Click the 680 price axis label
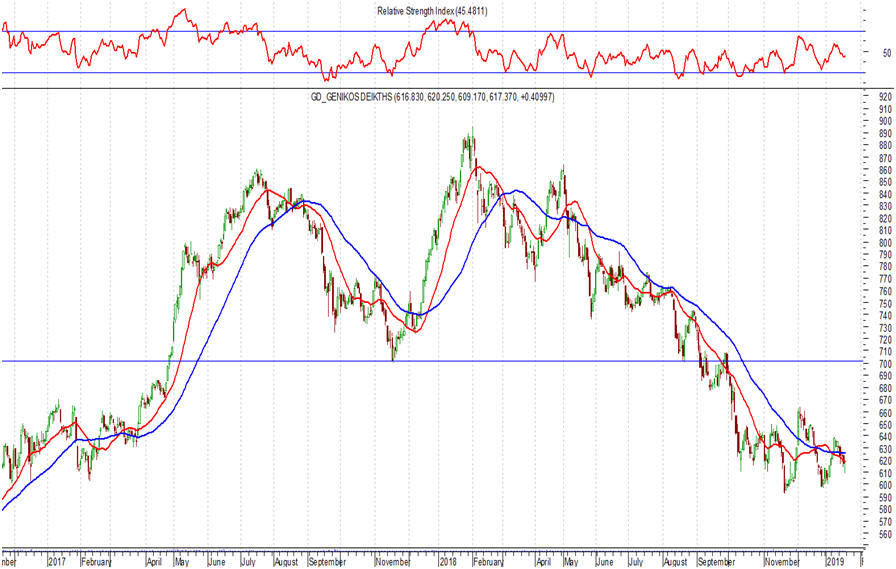896x569 pixels. click(885, 388)
